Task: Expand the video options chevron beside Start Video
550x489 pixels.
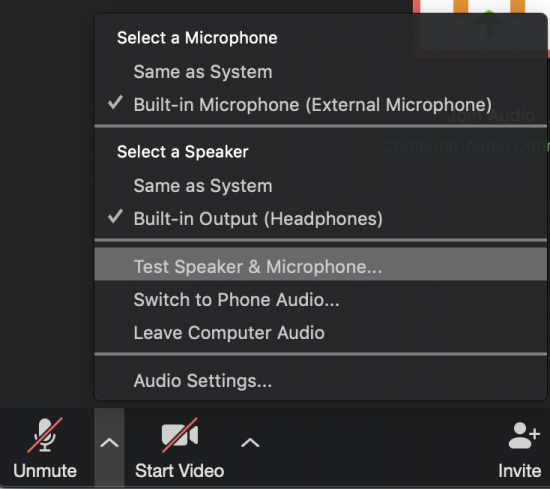Action: (250, 443)
